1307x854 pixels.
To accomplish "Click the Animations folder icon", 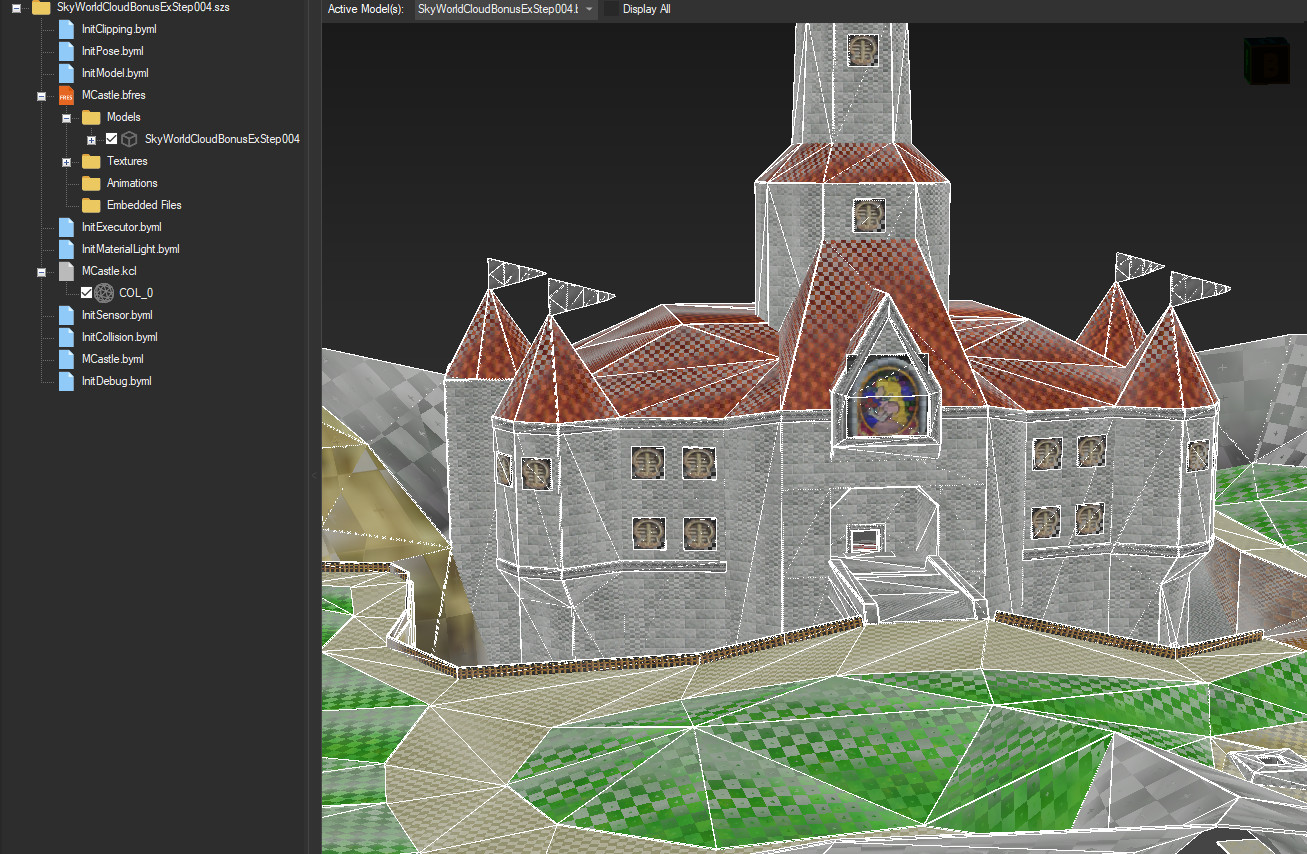I will 89,183.
